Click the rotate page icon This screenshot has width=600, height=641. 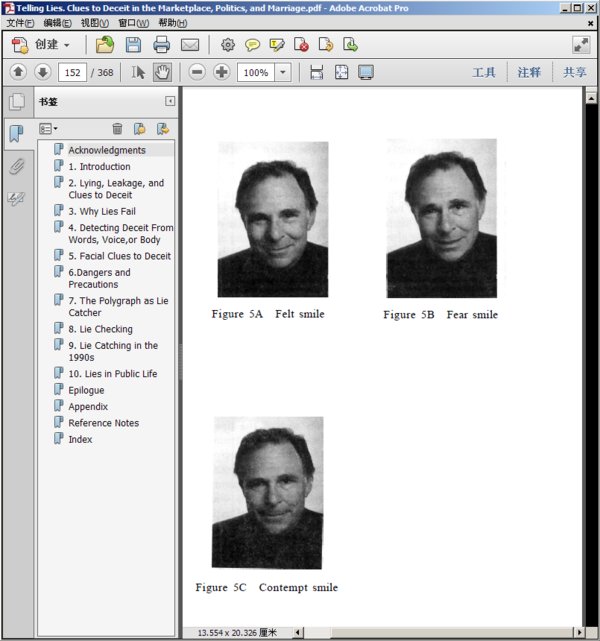click(326, 45)
